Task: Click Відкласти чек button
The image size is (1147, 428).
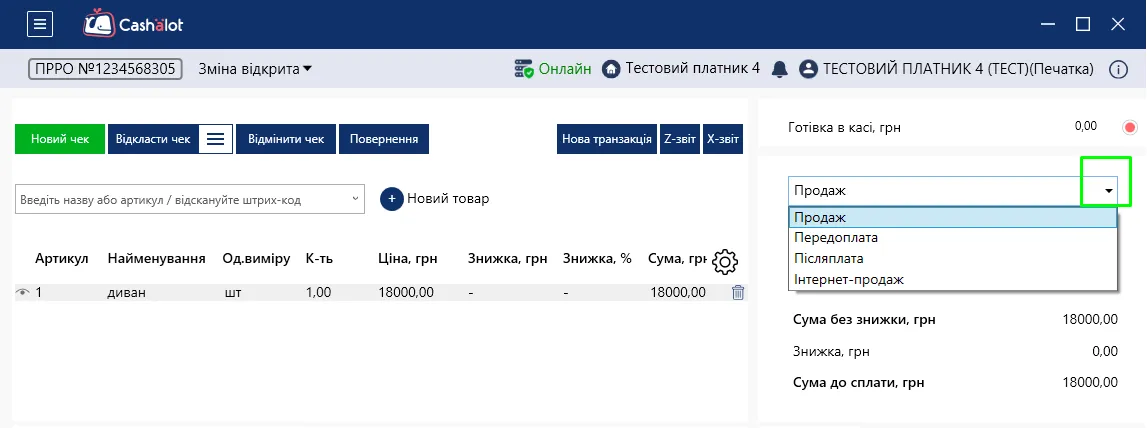Action: tap(153, 139)
